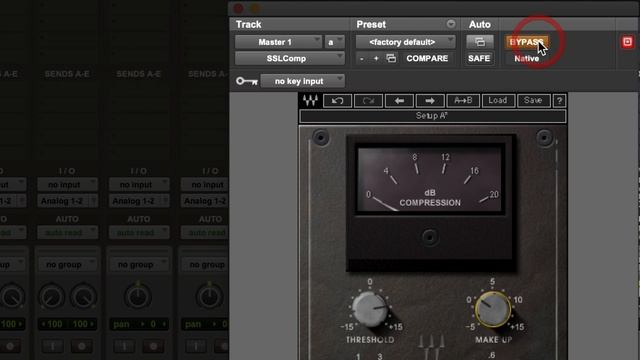Open insert position 'a' selector
The image size is (640, 360).
tap(334, 42)
